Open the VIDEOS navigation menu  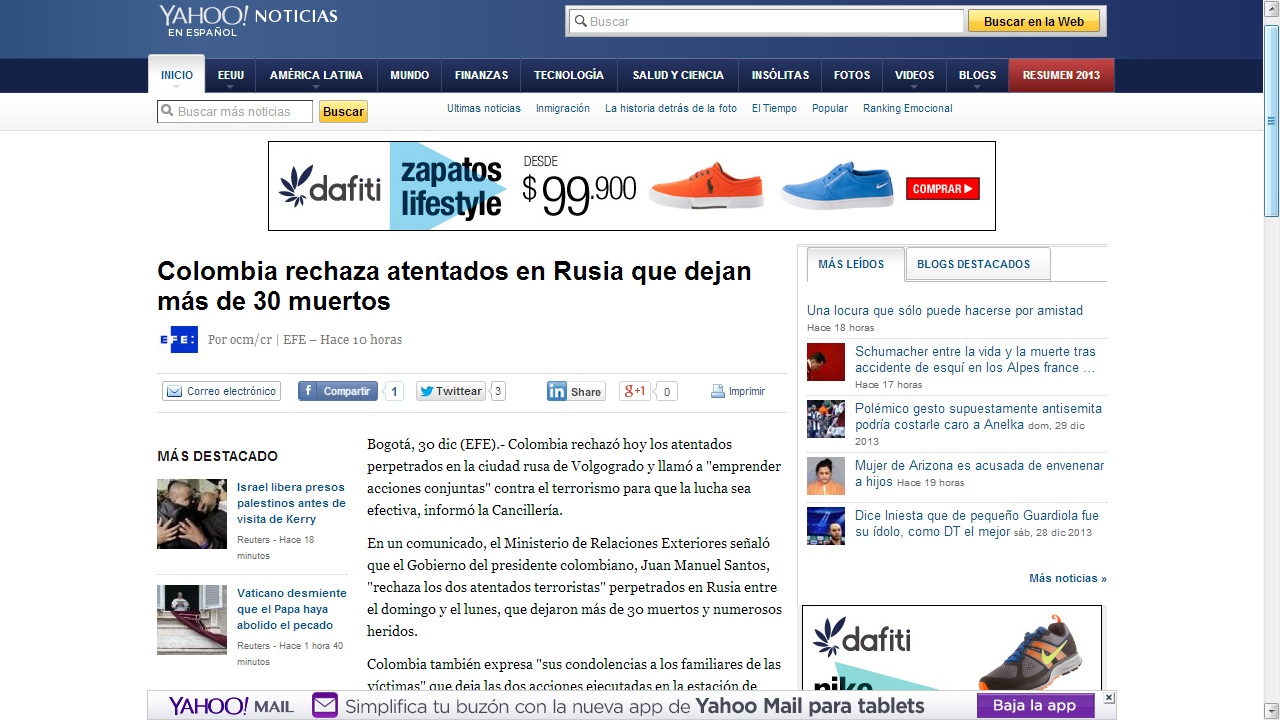[914, 75]
